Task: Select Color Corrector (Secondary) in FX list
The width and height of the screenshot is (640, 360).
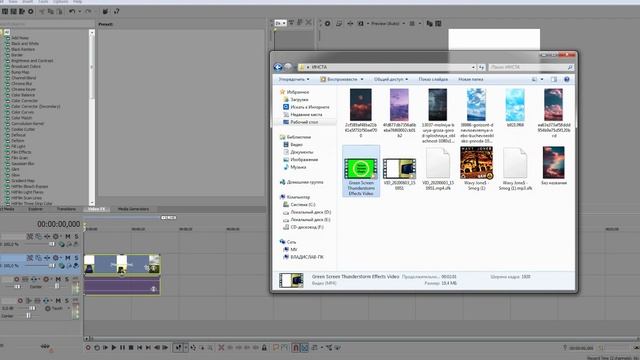Action: point(36,106)
